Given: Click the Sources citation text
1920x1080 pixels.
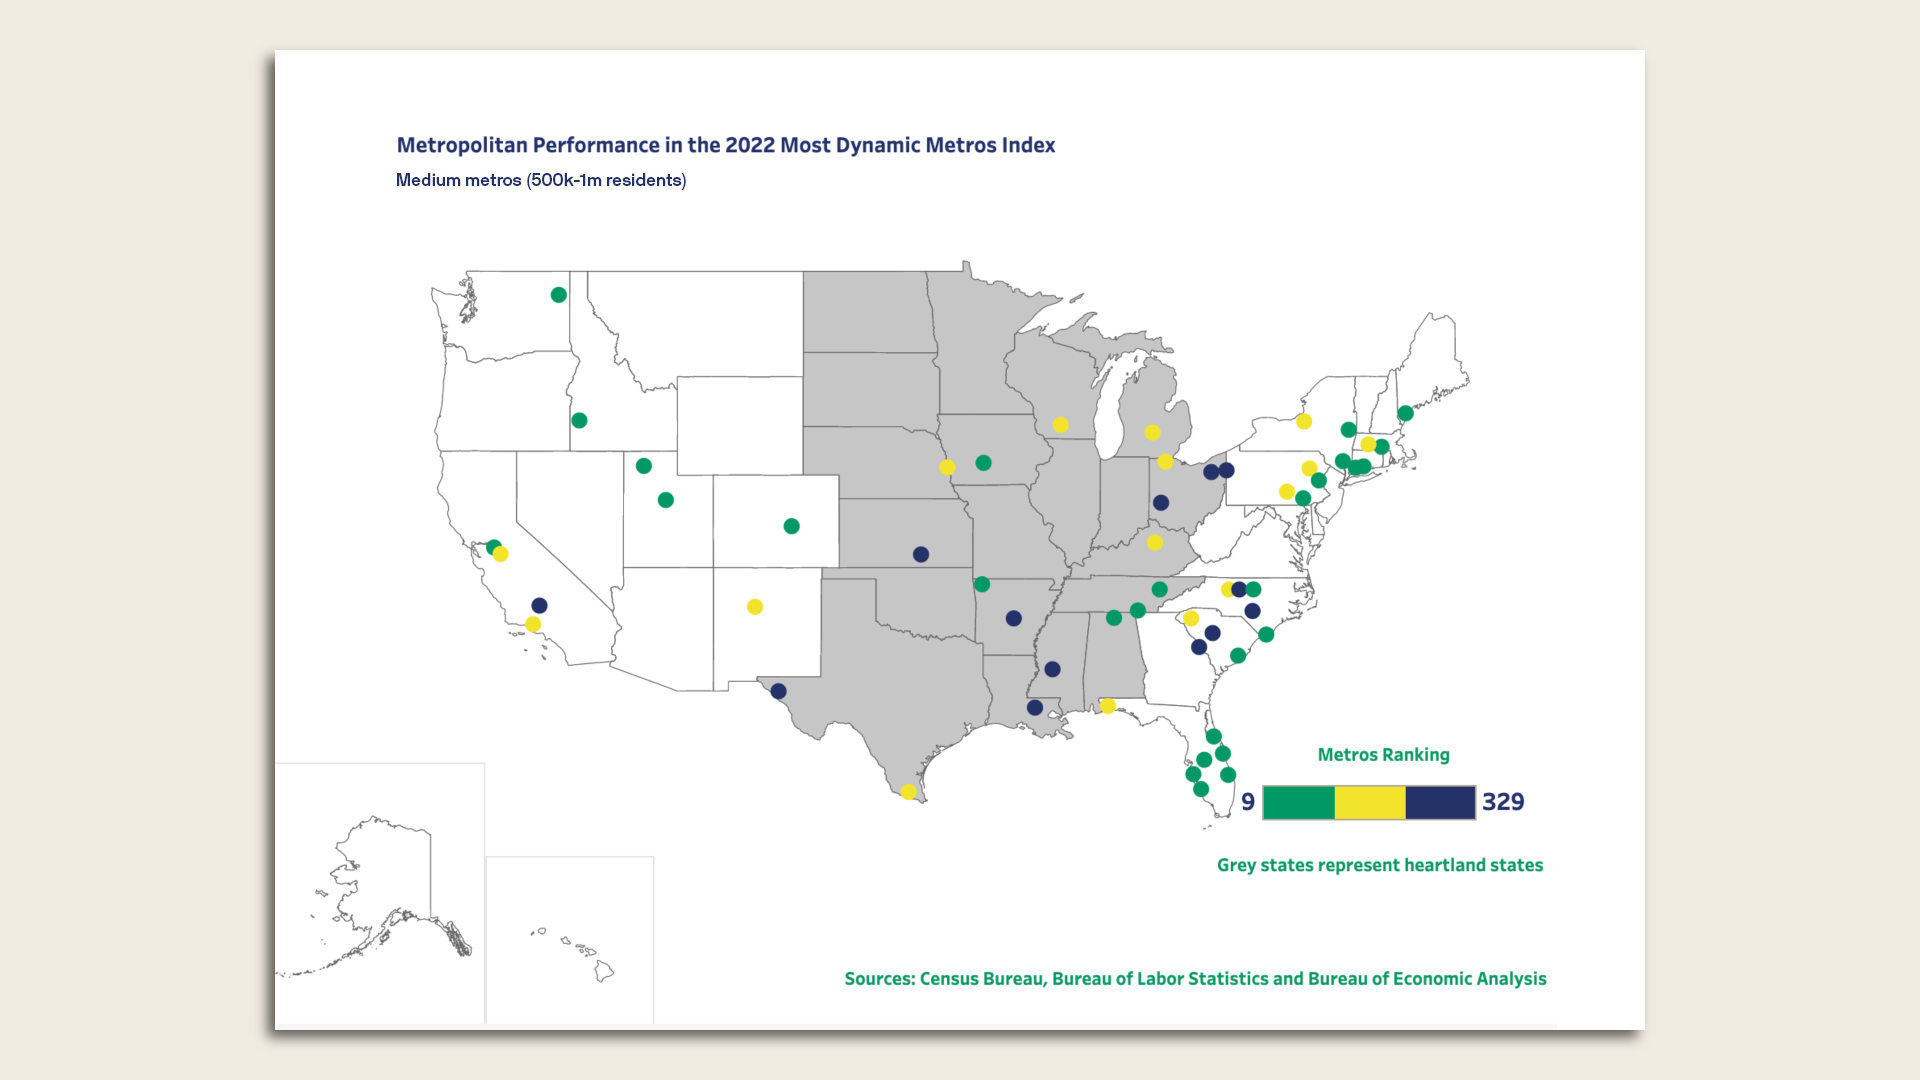Looking at the screenshot, I should click(x=1195, y=979).
